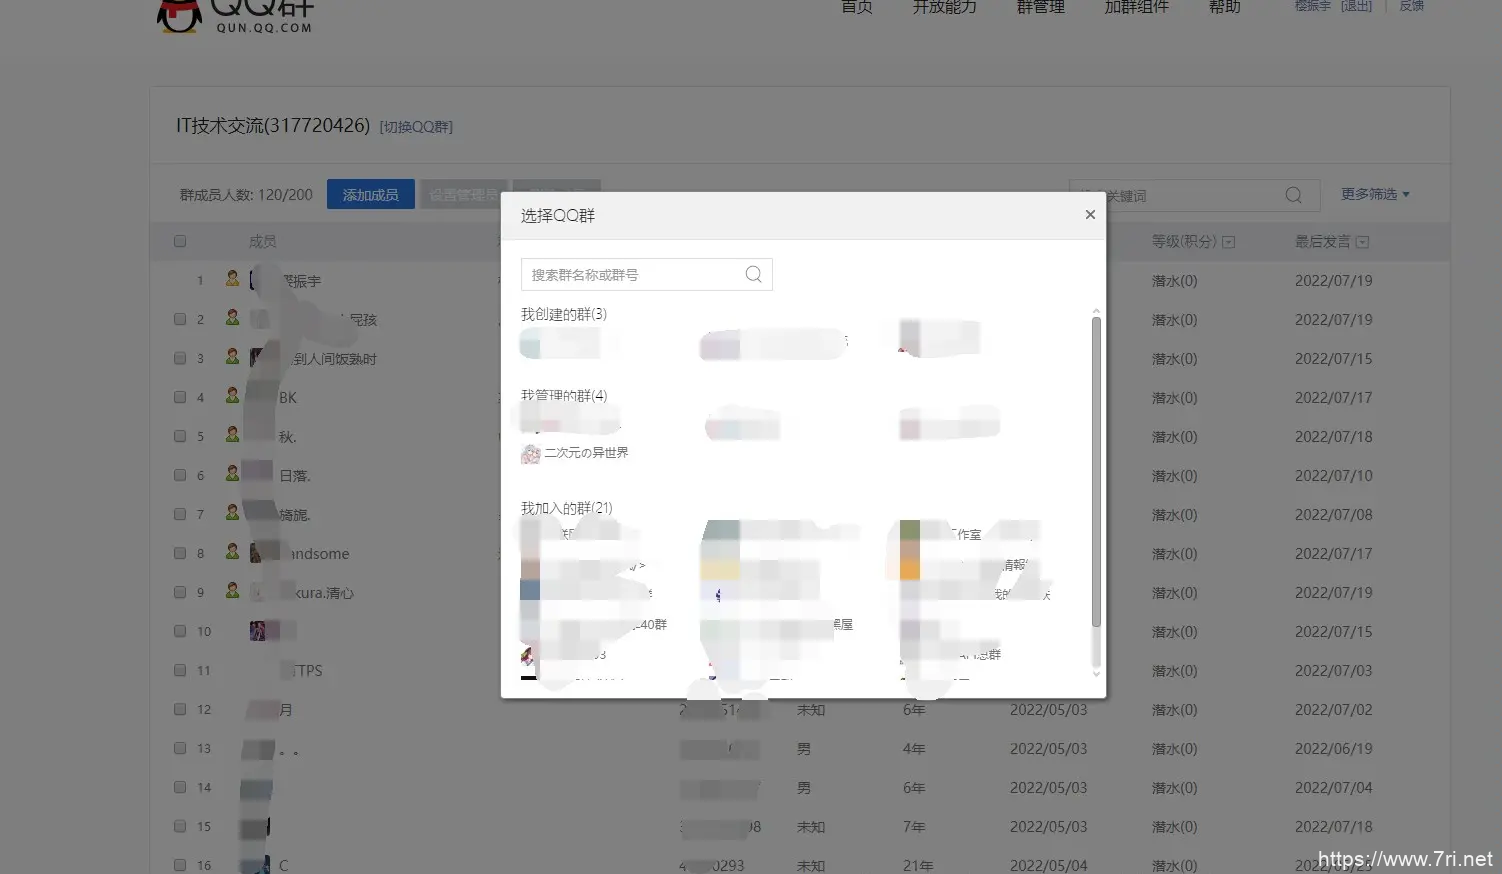Viewport: 1502px width, 874px height.
Task: Go to 群管理 in the top navigation
Action: pos(1040,7)
